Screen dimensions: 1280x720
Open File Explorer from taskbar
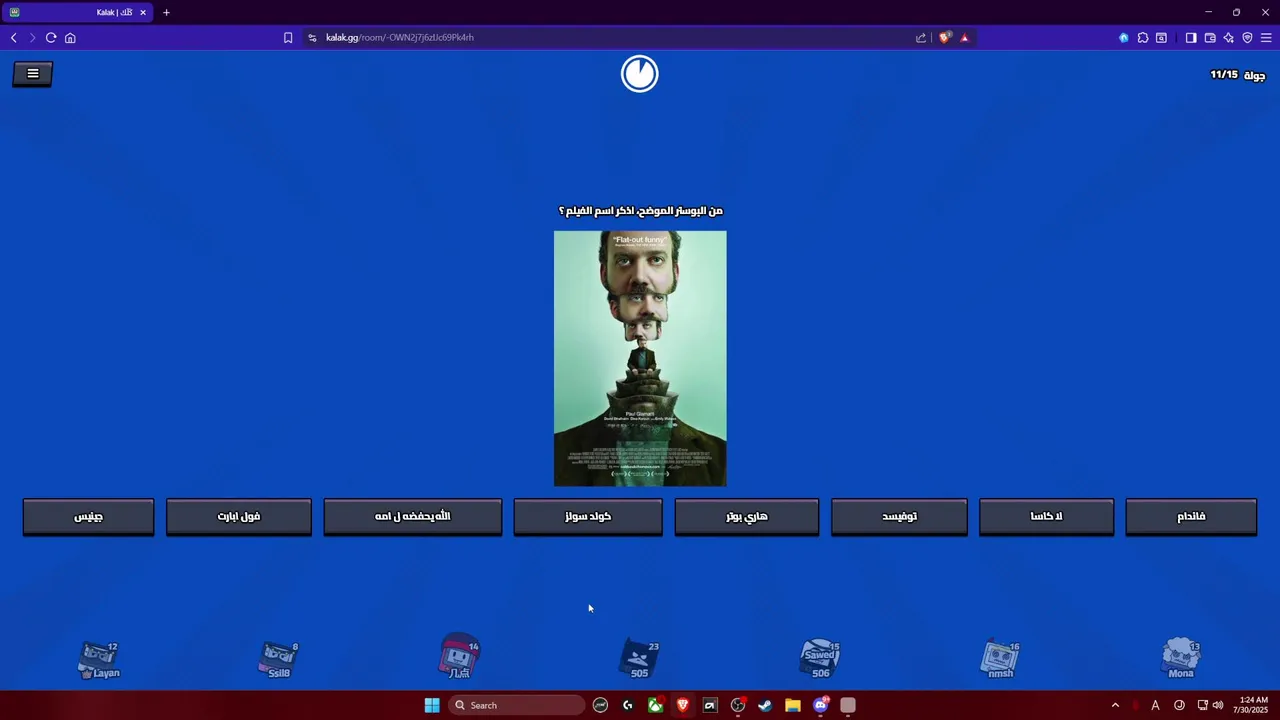click(792, 705)
